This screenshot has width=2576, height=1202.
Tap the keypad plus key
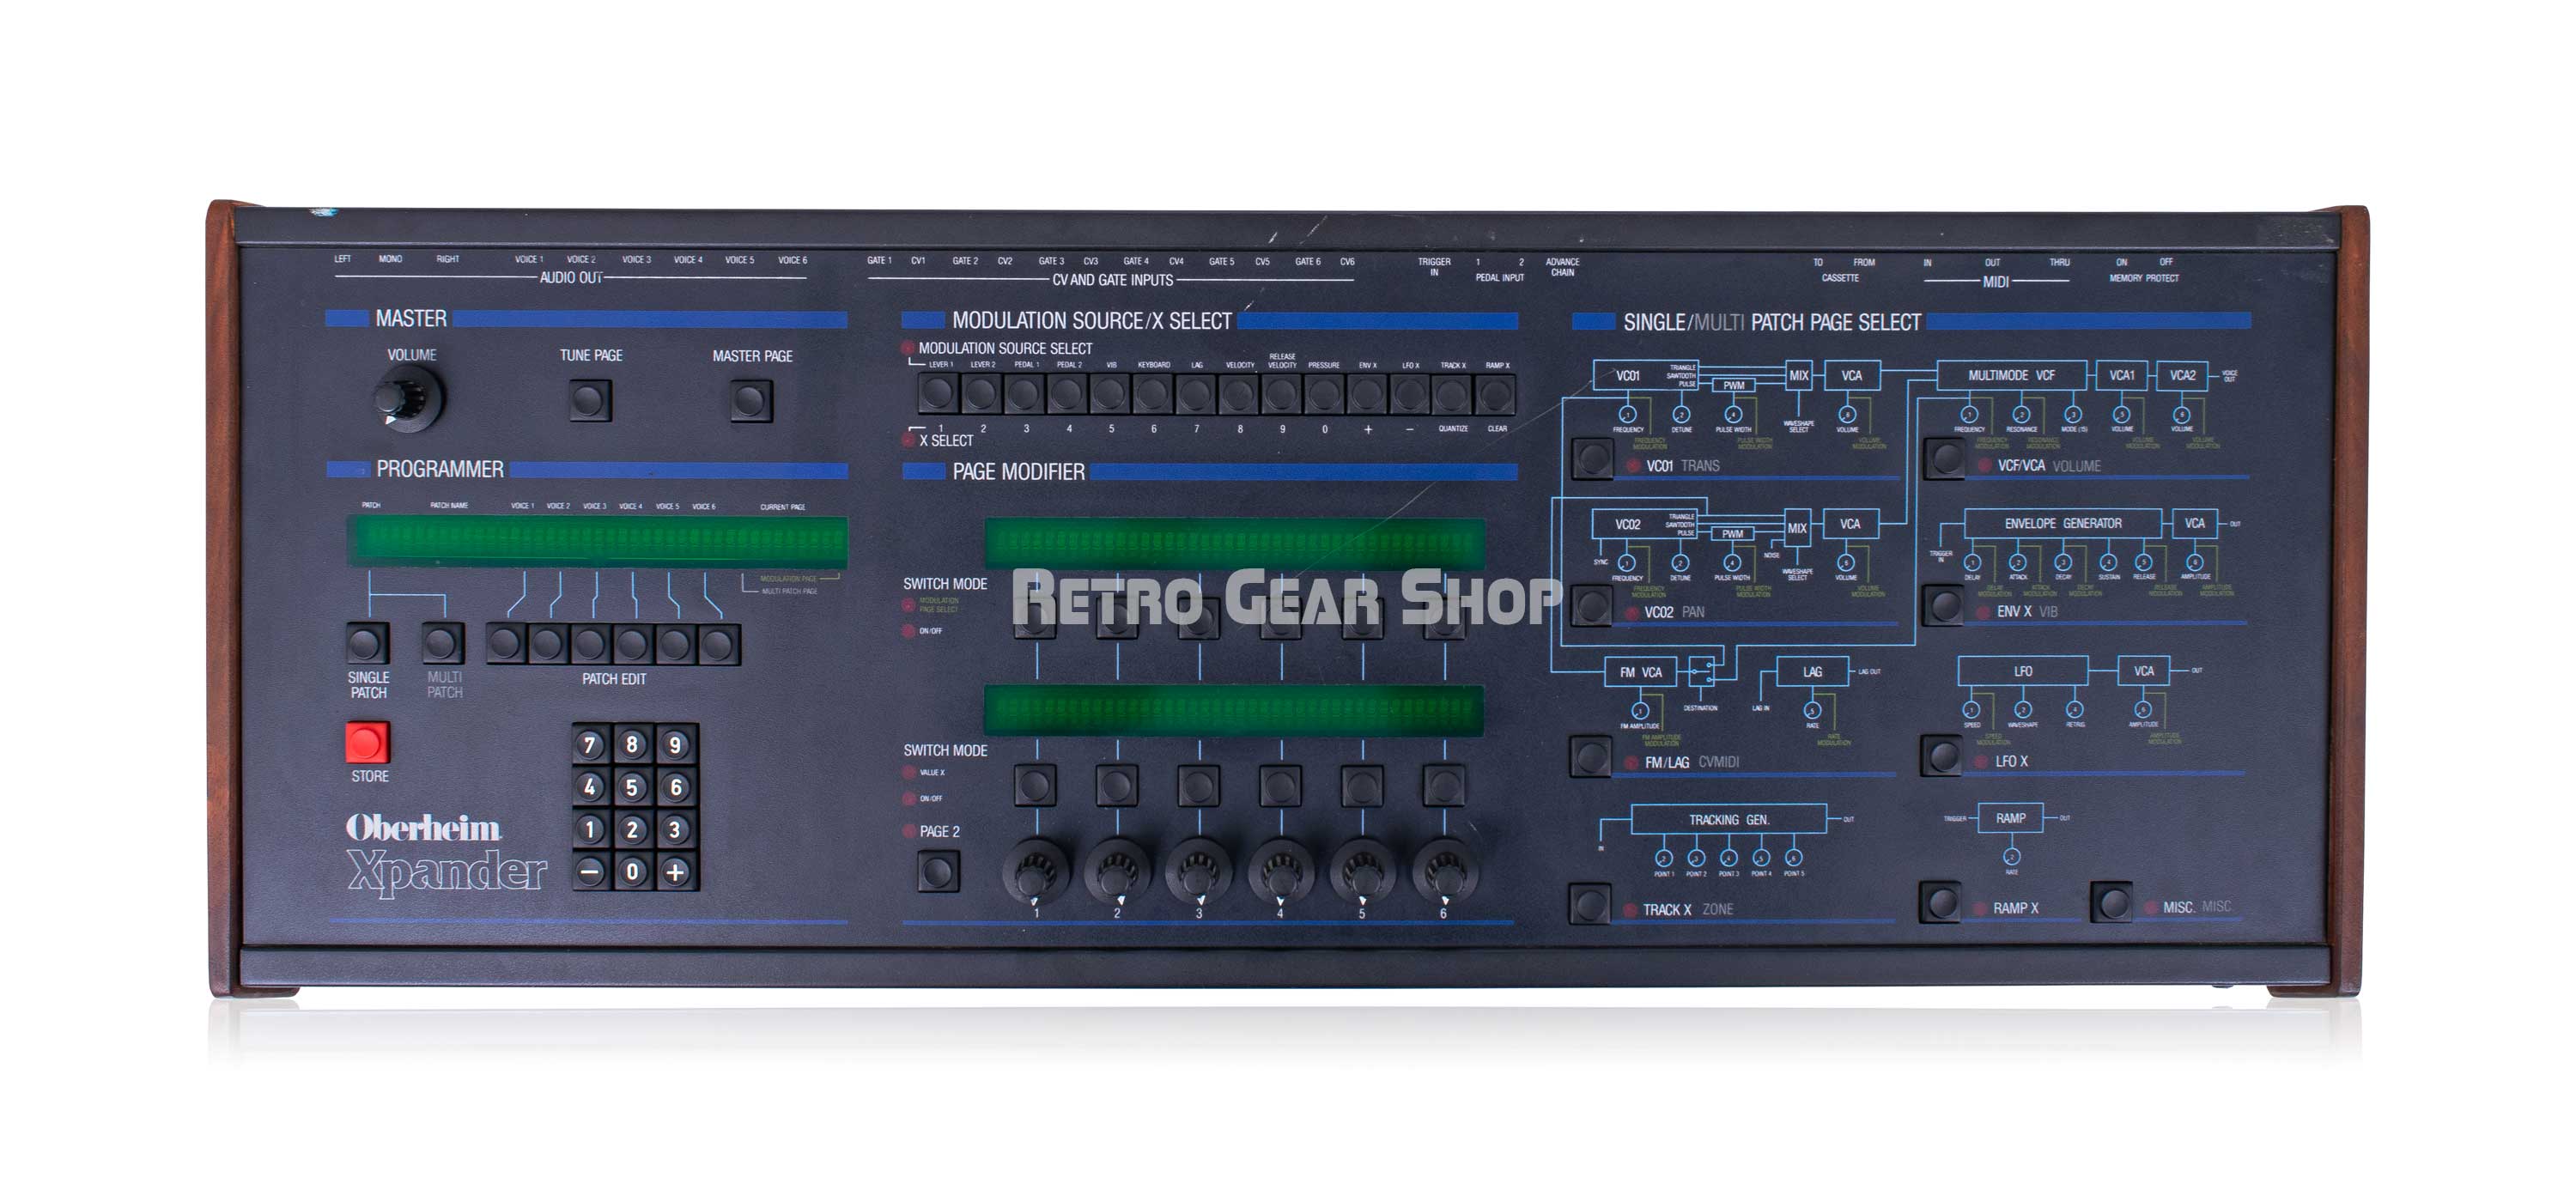coord(675,871)
